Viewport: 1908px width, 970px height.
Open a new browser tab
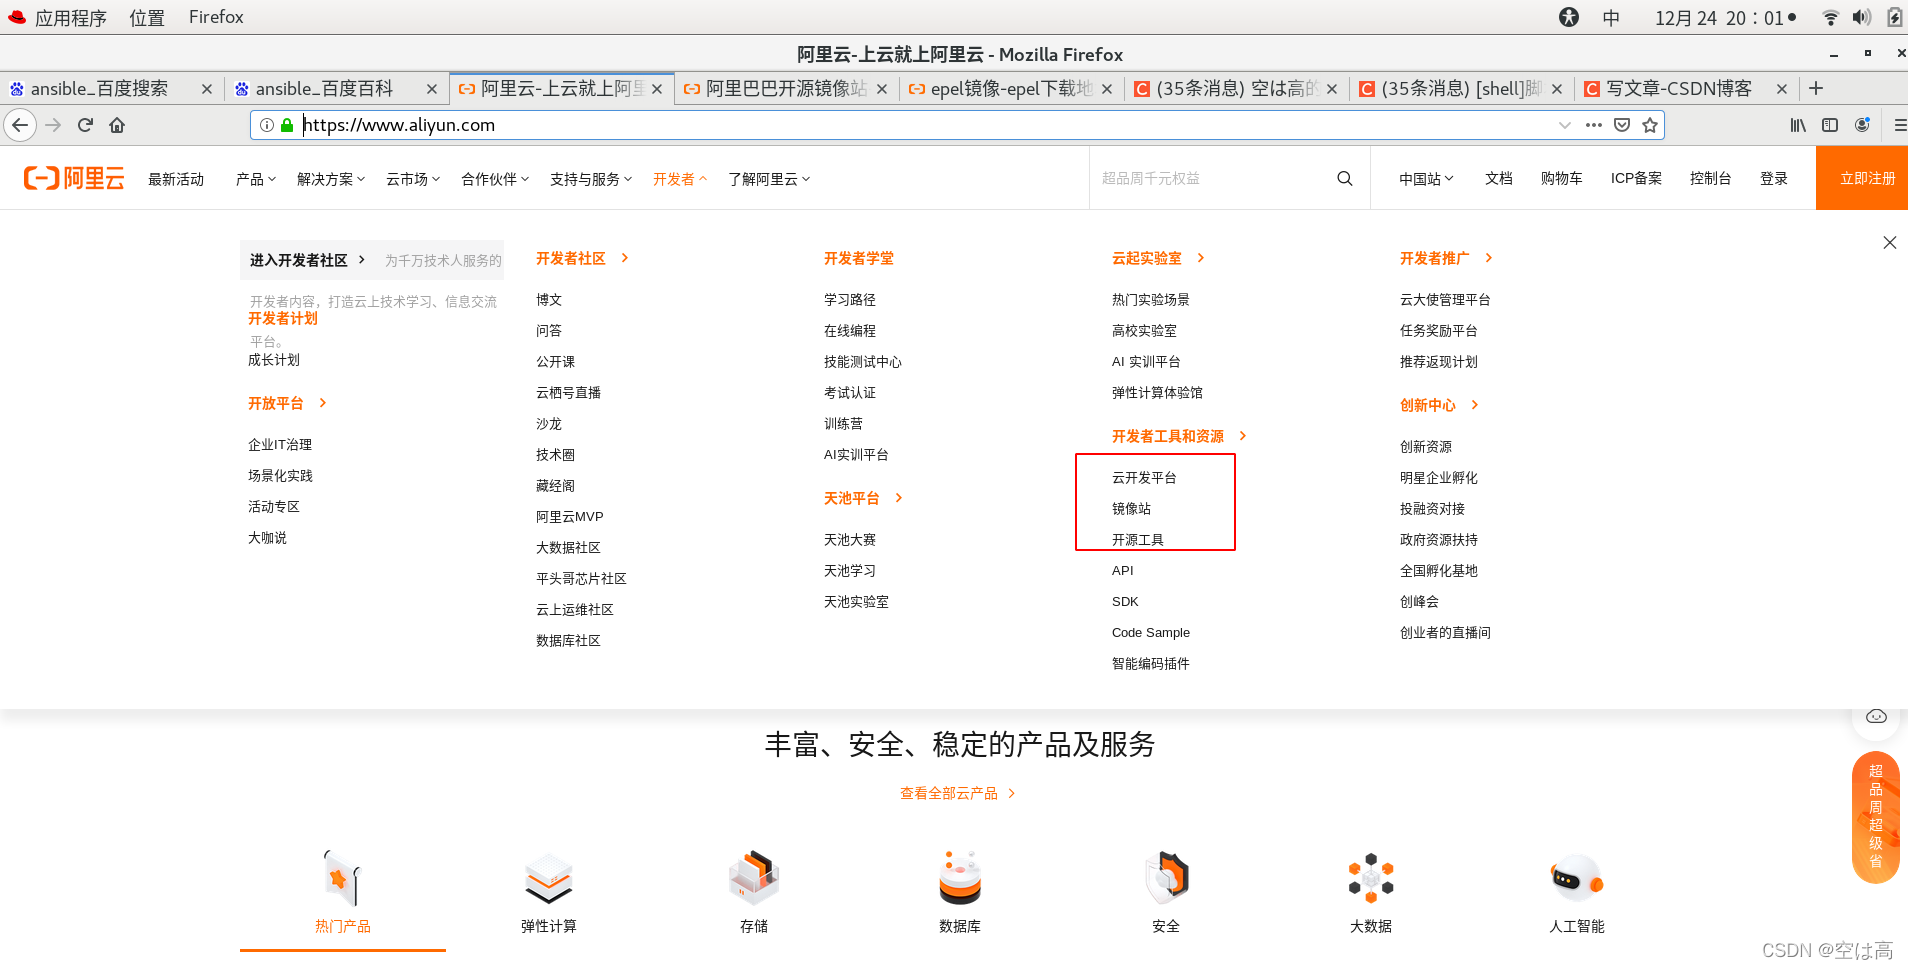click(x=1816, y=89)
